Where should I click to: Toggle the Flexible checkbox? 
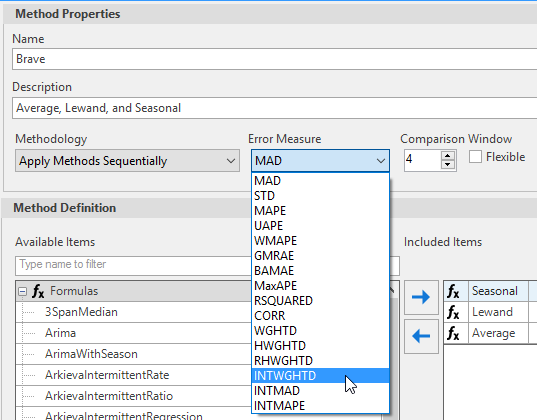475,157
